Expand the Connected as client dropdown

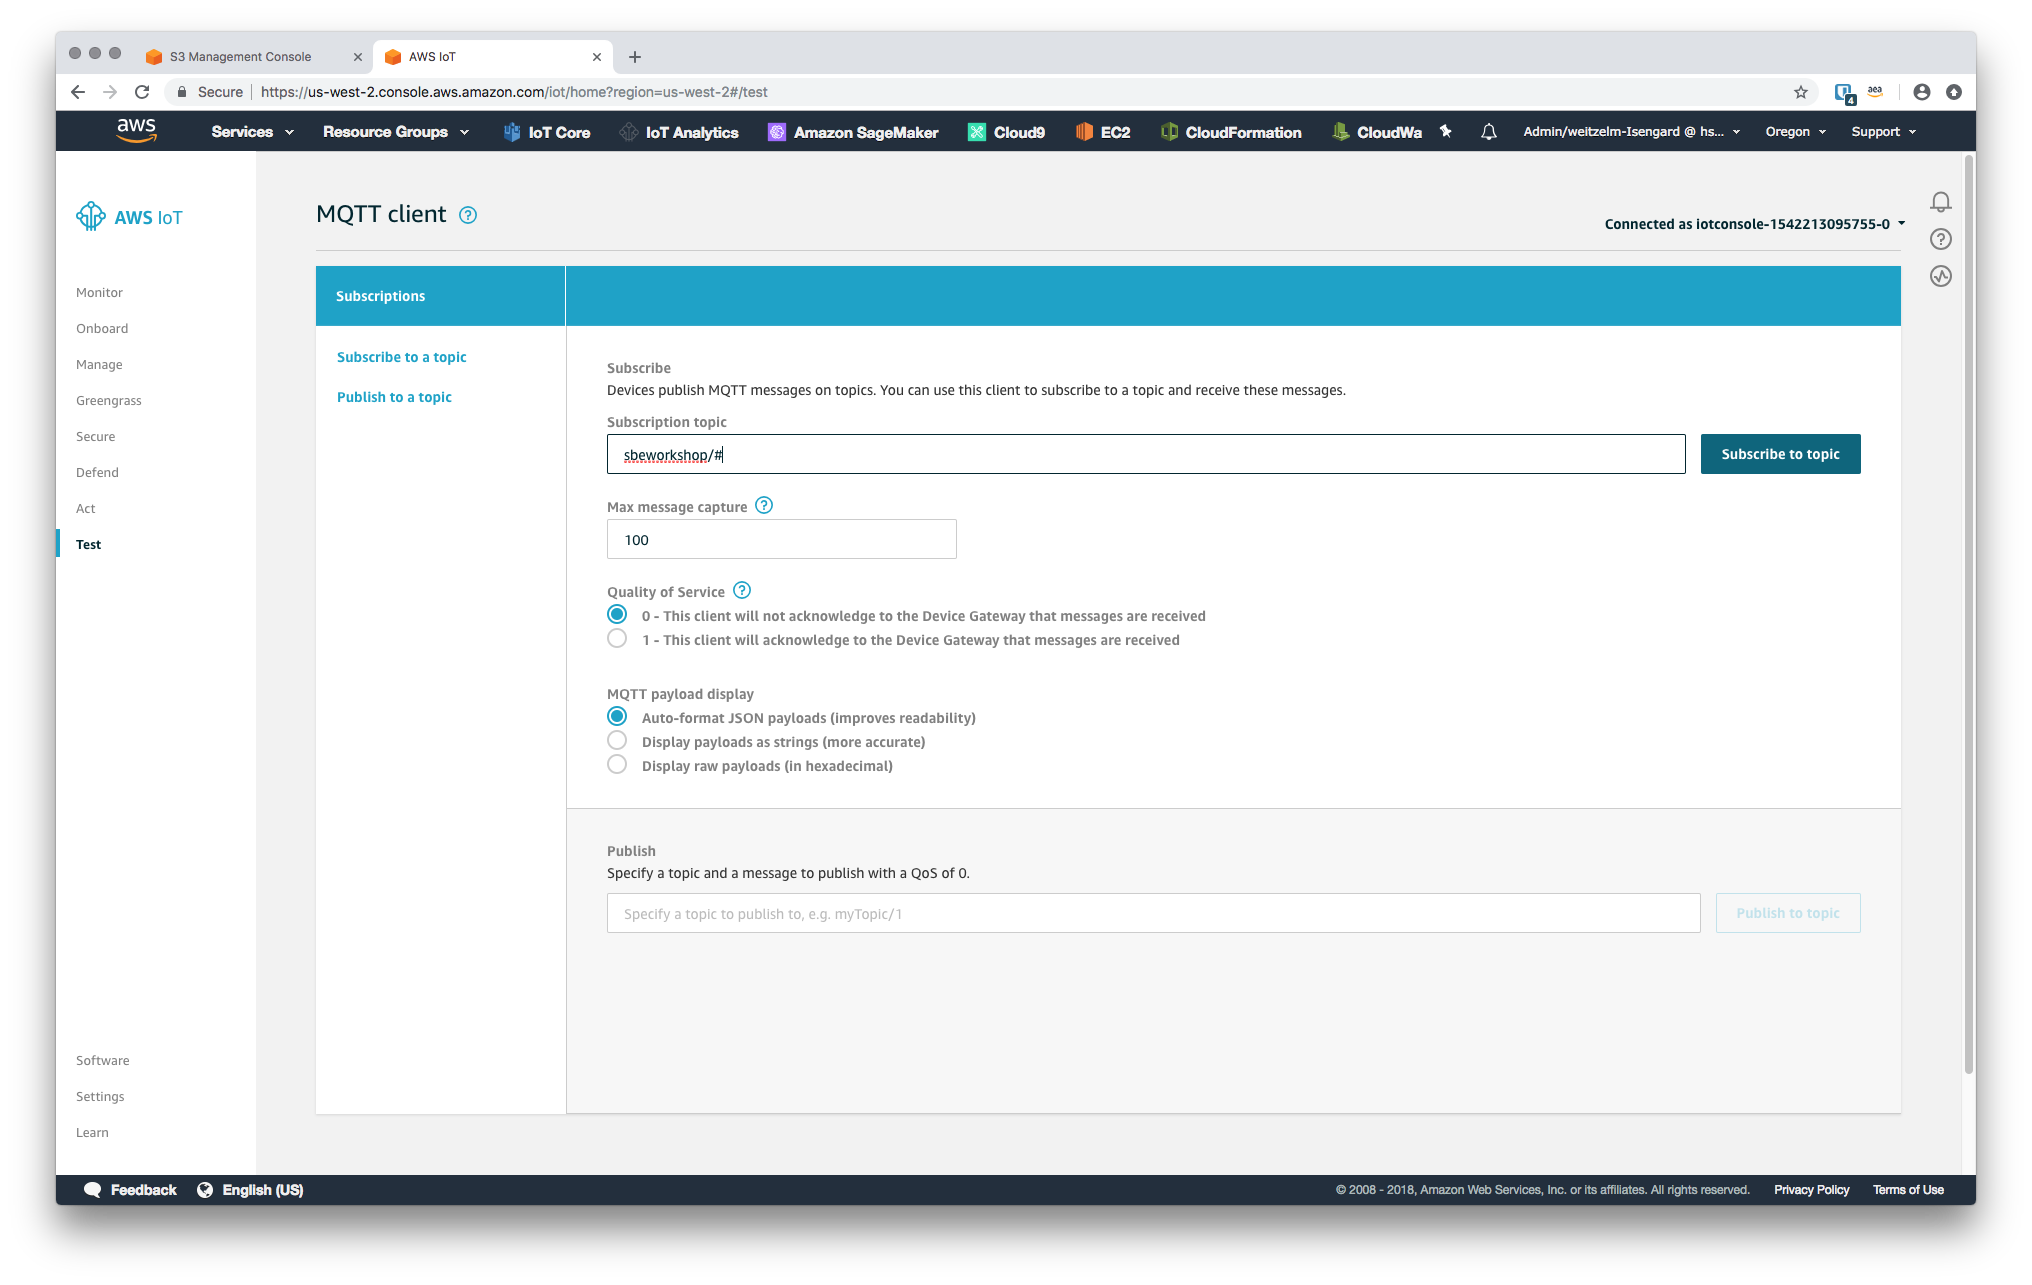pyautogui.click(x=1755, y=224)
